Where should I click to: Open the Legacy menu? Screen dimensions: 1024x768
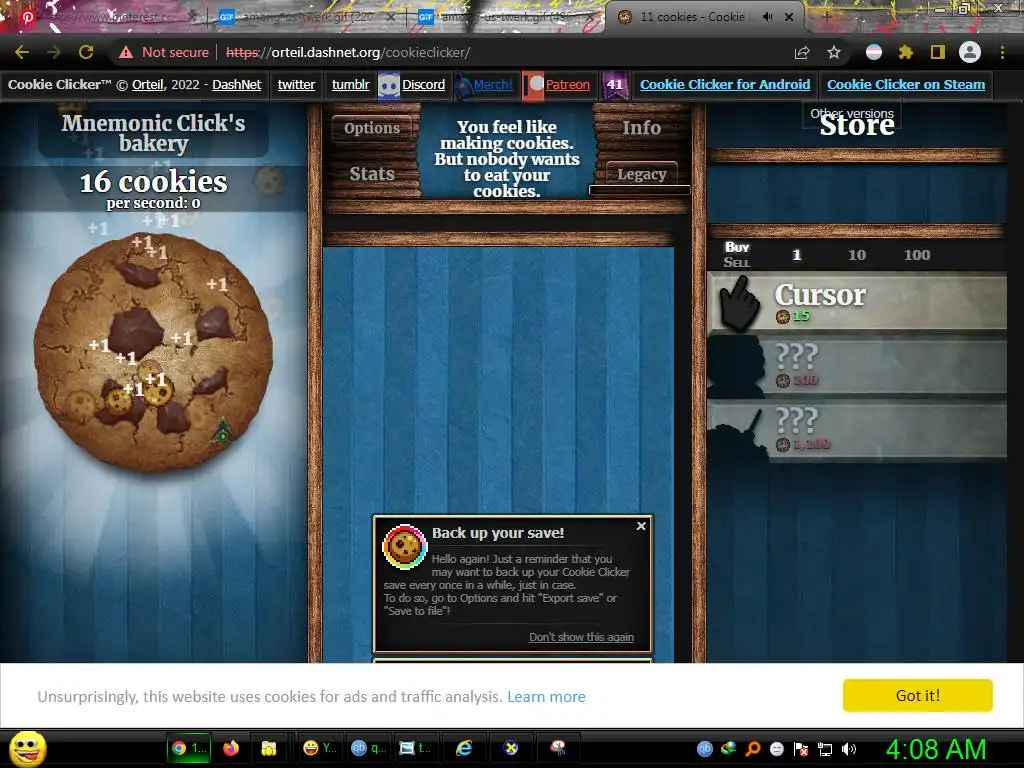[641, 174]
